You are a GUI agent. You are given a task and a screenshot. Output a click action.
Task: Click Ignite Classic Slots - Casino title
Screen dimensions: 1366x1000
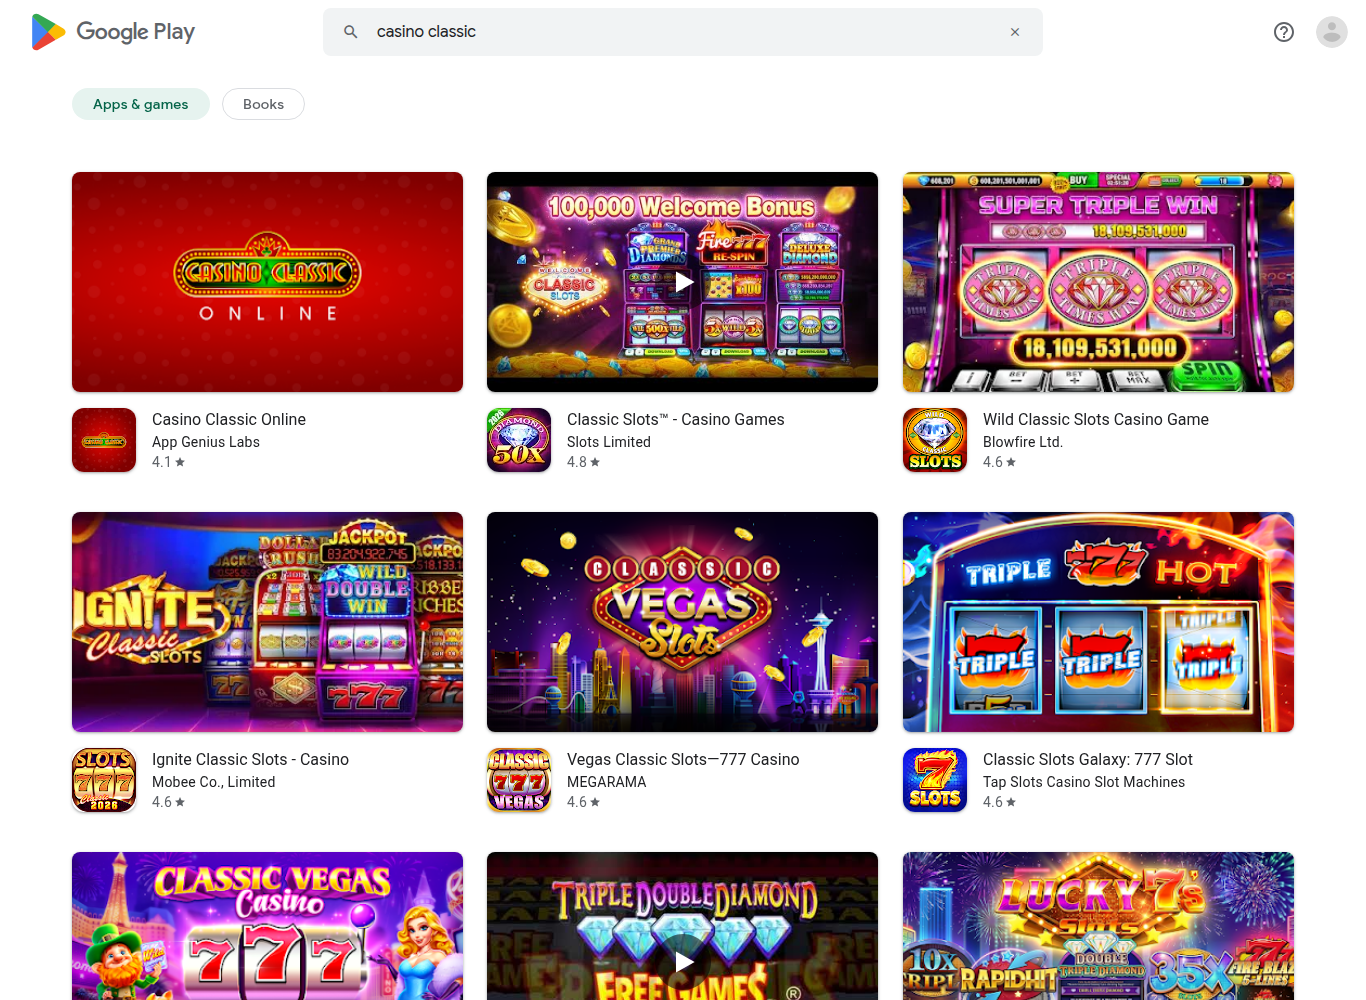pyautogui.click(x=250, y=760)
